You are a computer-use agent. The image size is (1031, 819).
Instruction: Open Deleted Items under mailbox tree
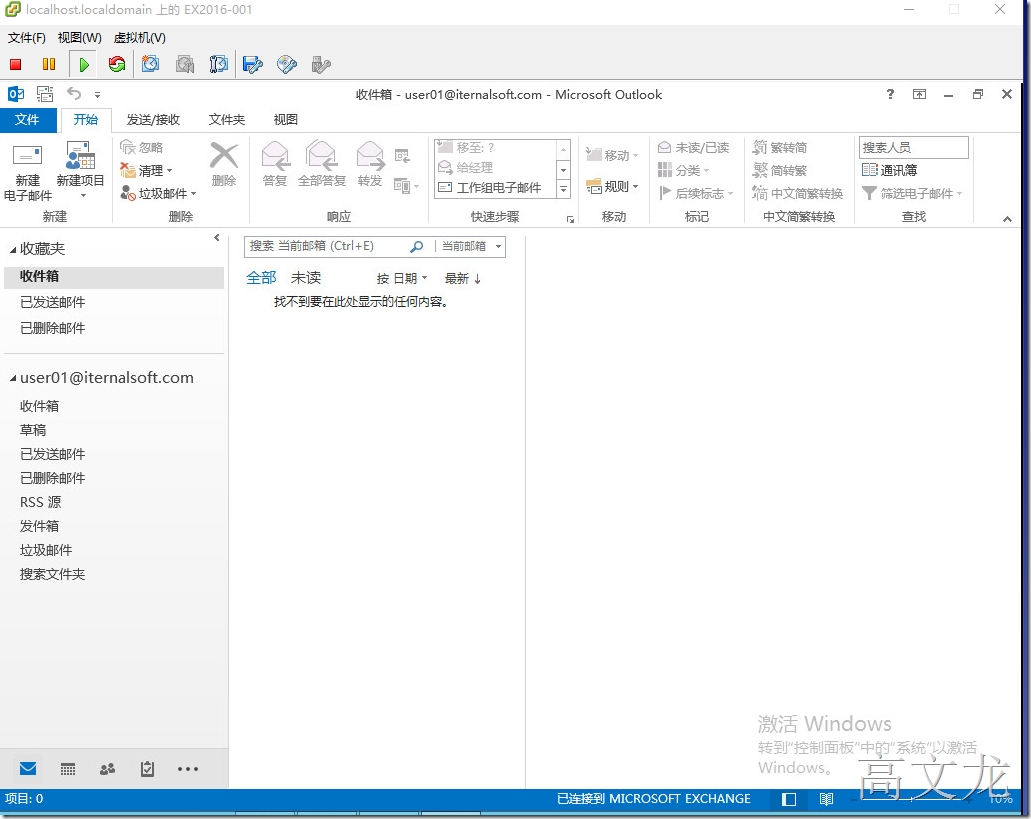(53, 478)
